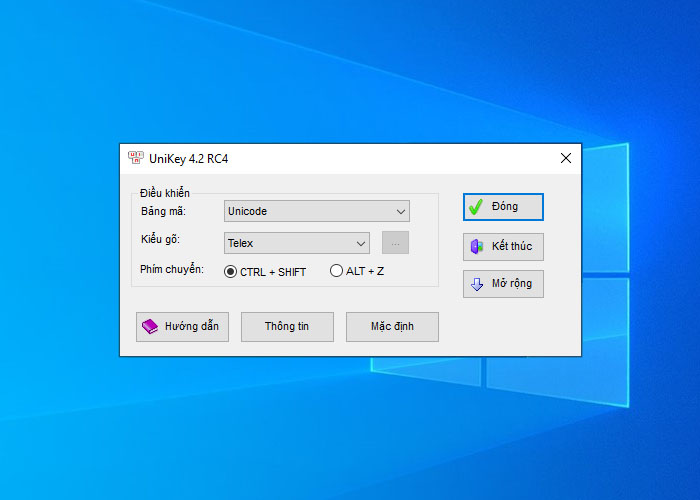Open the Bảng mã Unicode dropdown
This screenshot has height=500, width=700.
click(317, 211)
